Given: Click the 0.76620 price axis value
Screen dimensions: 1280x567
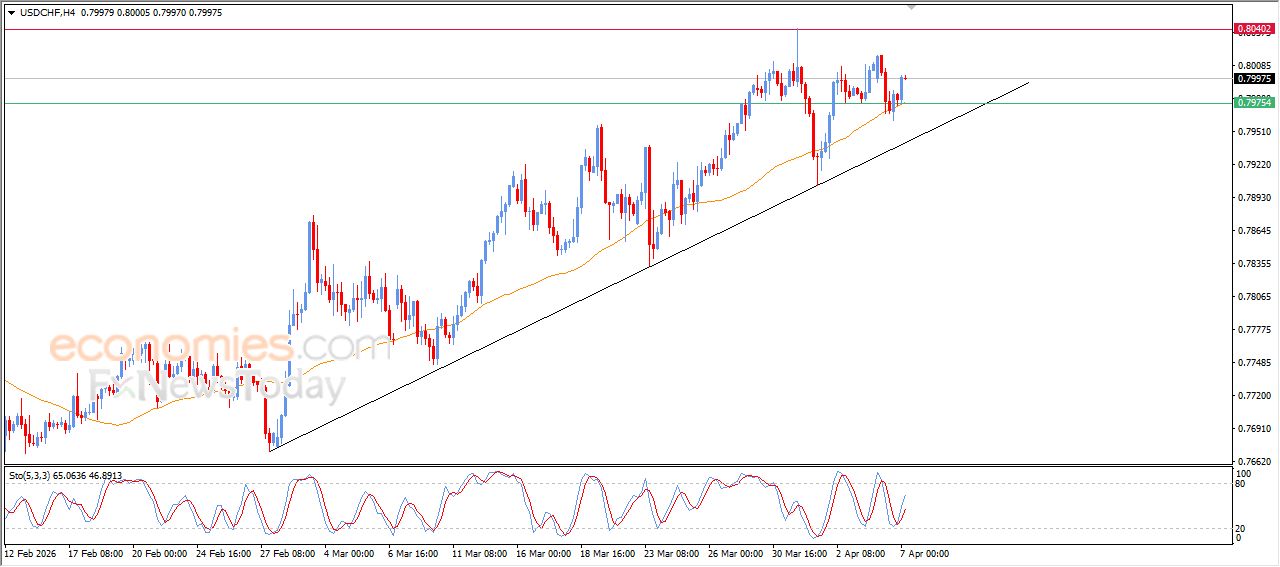Looking at the screenshot, I should (1254, 461).
